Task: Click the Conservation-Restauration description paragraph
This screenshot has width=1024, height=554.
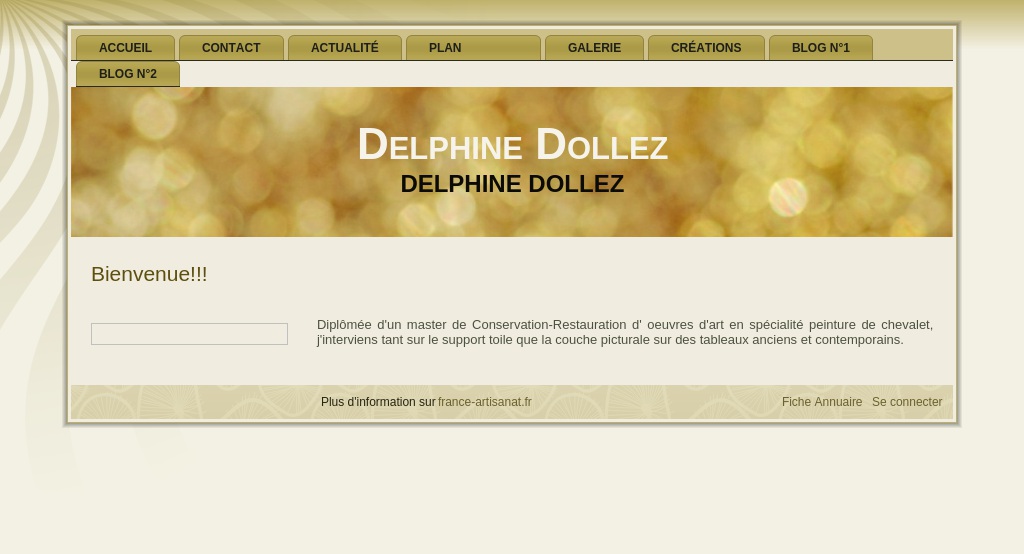Action: point(624,332)
